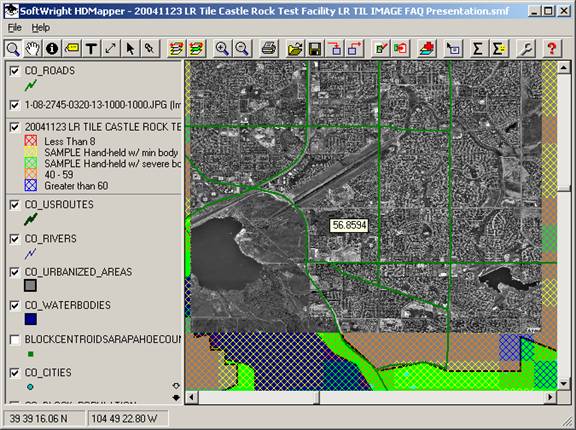Click the red Less Than 8 swatch
This screenshot has height=430, width=576.
(x=30, y=141)
